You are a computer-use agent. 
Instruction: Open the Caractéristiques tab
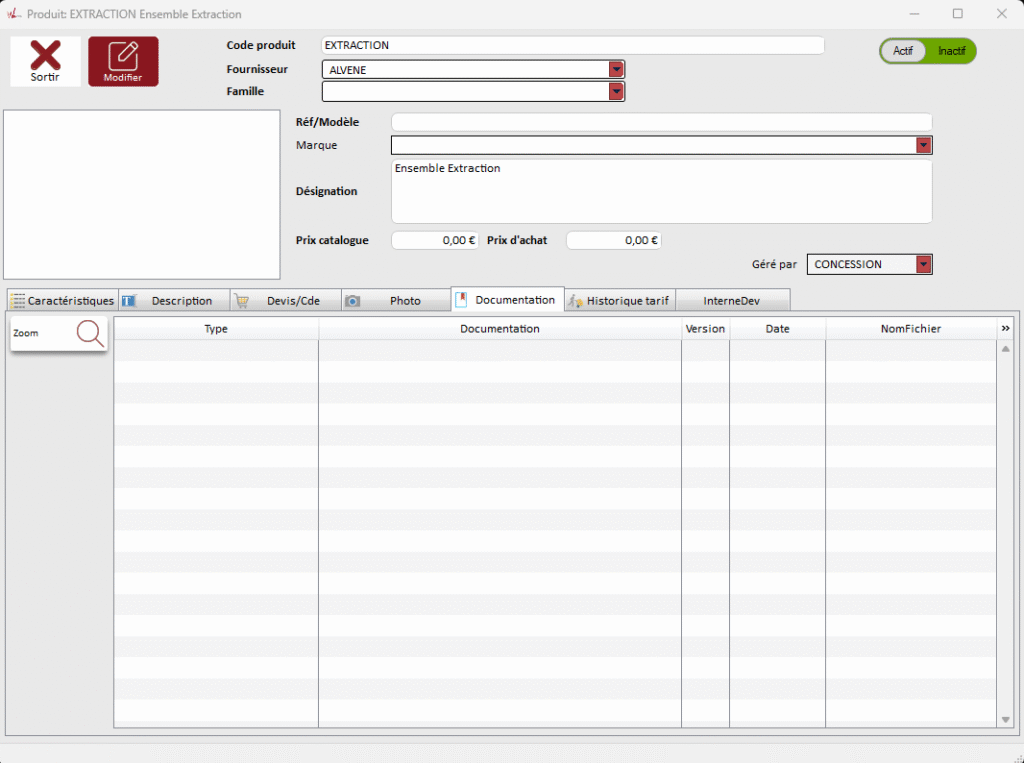pyautogui.click(x=62, y=300)
